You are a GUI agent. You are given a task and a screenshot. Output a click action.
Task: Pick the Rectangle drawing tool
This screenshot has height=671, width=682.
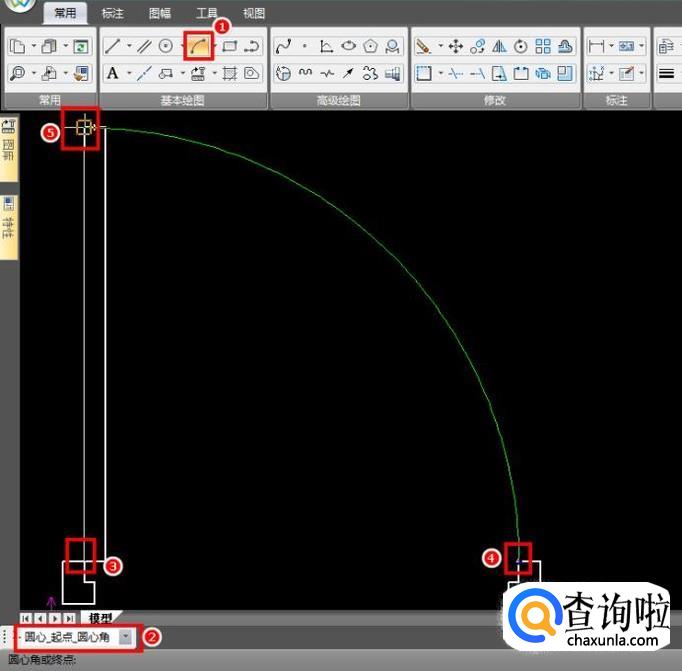pyautogui.click(x=229, y=46)
